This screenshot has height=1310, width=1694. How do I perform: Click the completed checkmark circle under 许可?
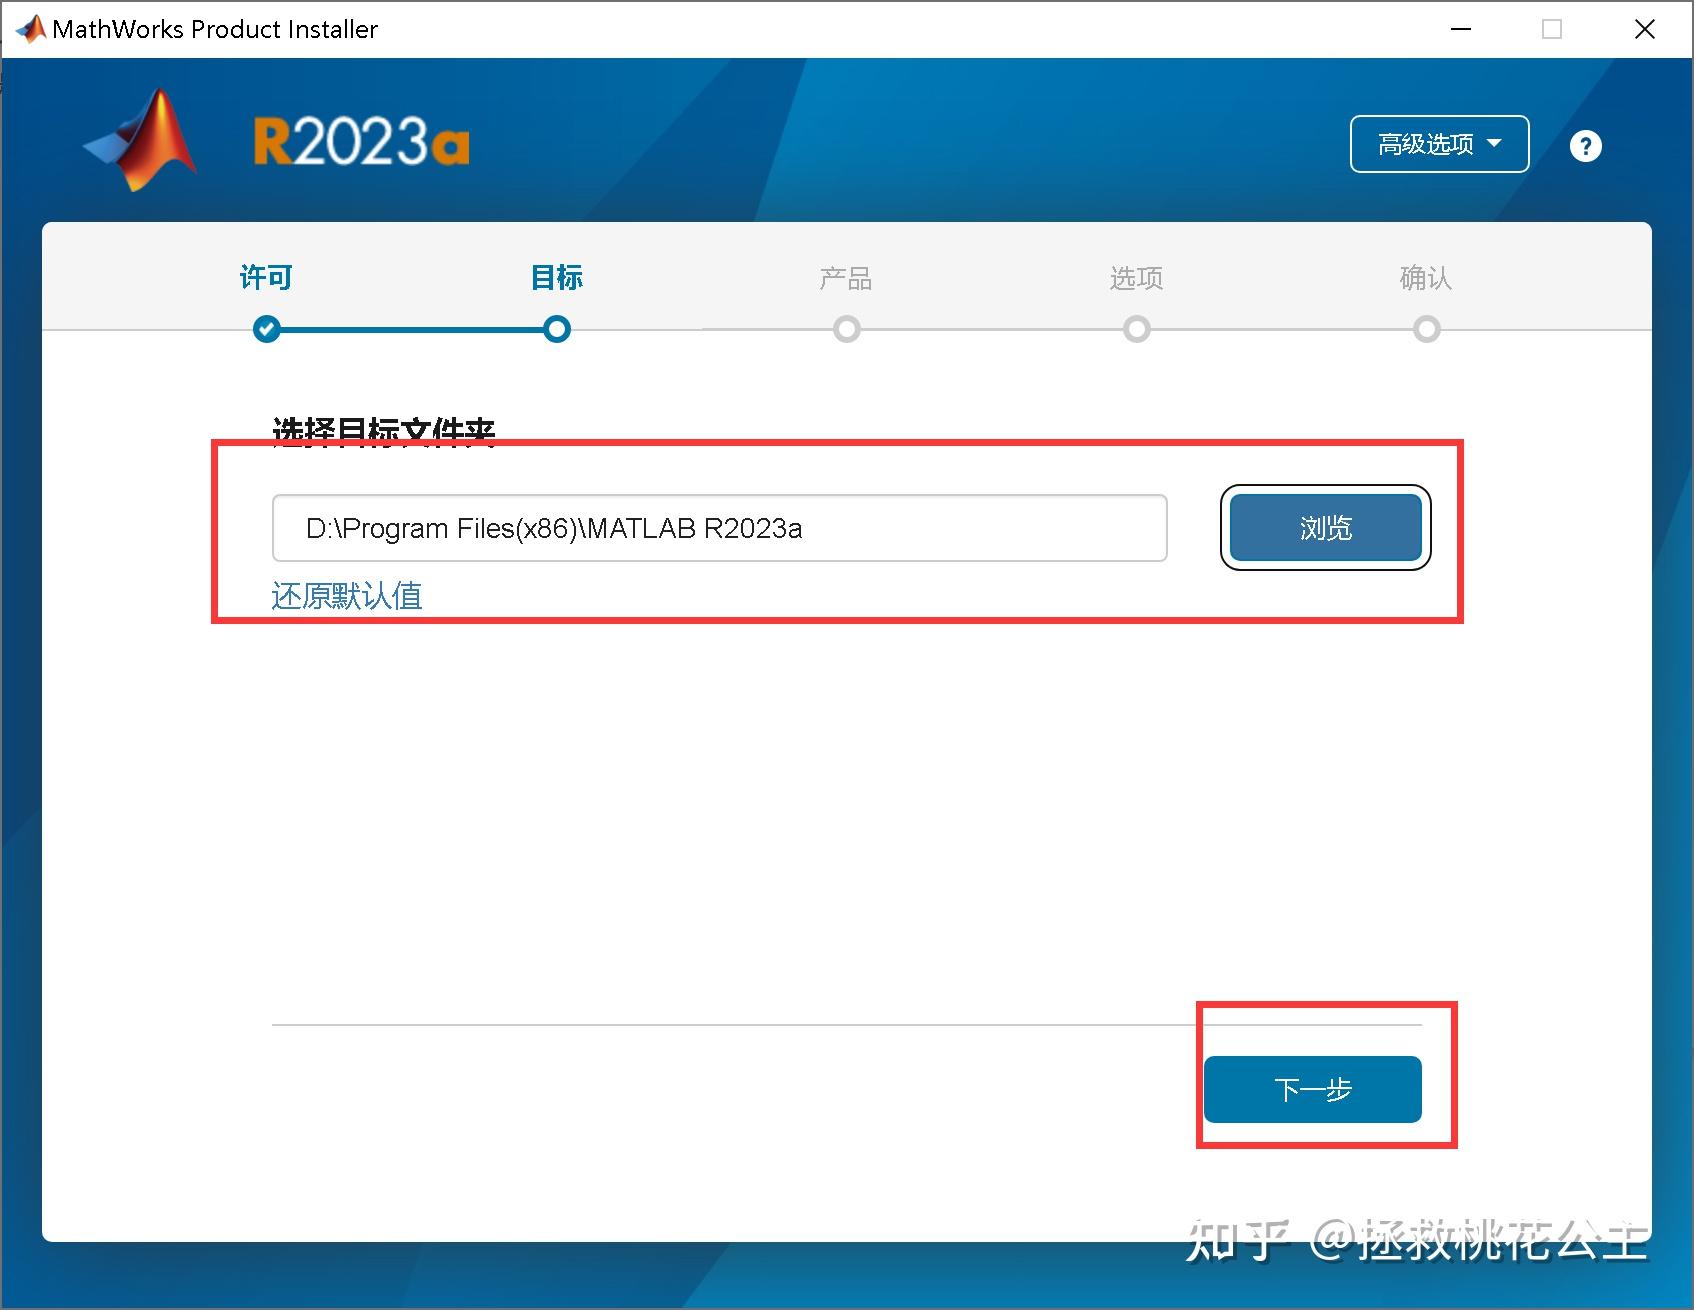coord(266,328)
